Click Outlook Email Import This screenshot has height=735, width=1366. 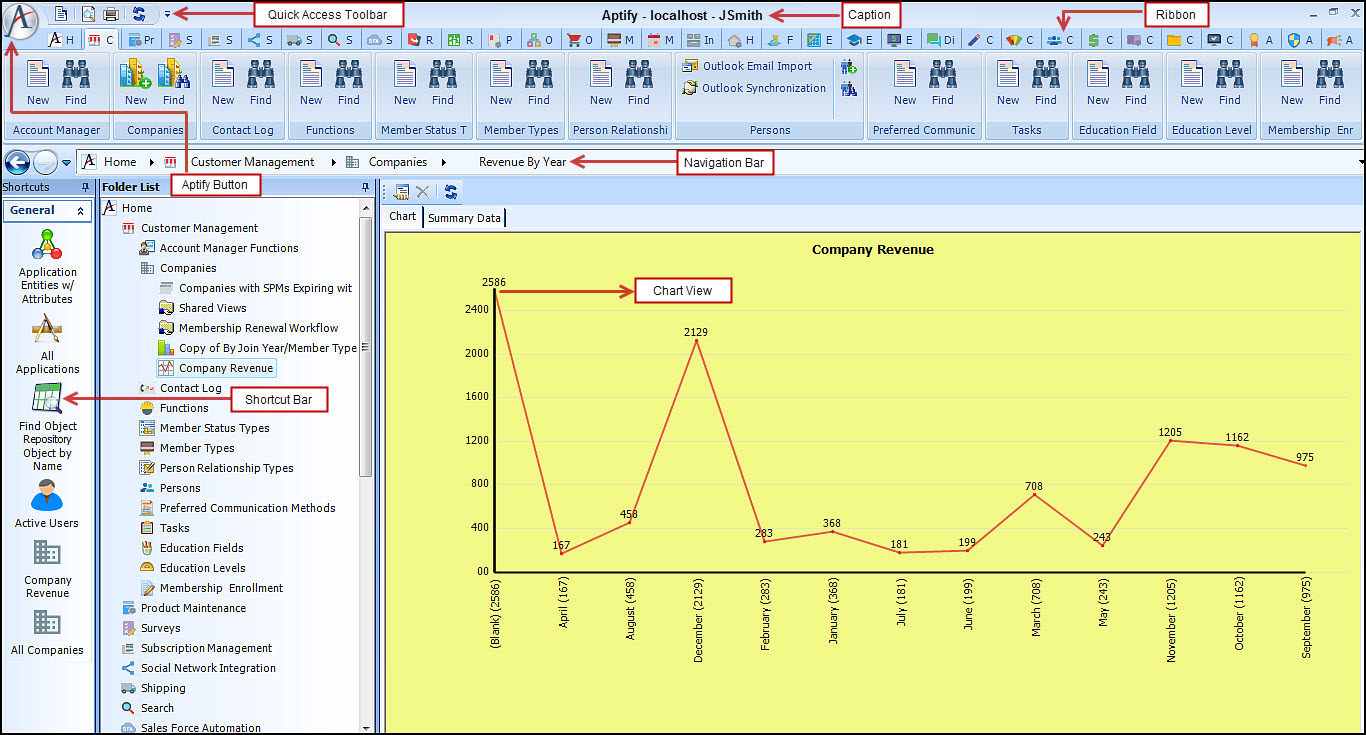click(x=748, y=66)
